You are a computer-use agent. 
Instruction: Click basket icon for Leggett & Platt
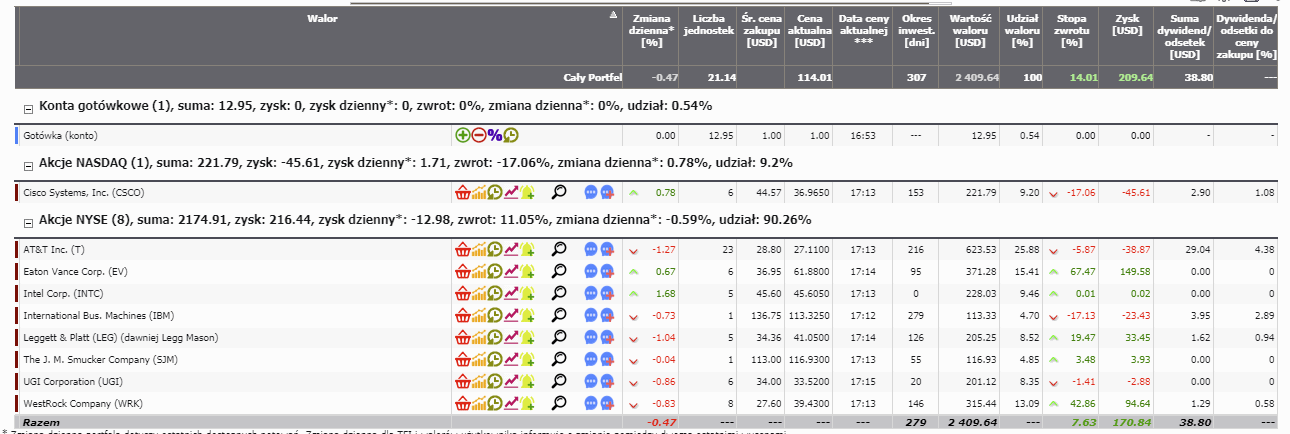(x=463, y=337)
